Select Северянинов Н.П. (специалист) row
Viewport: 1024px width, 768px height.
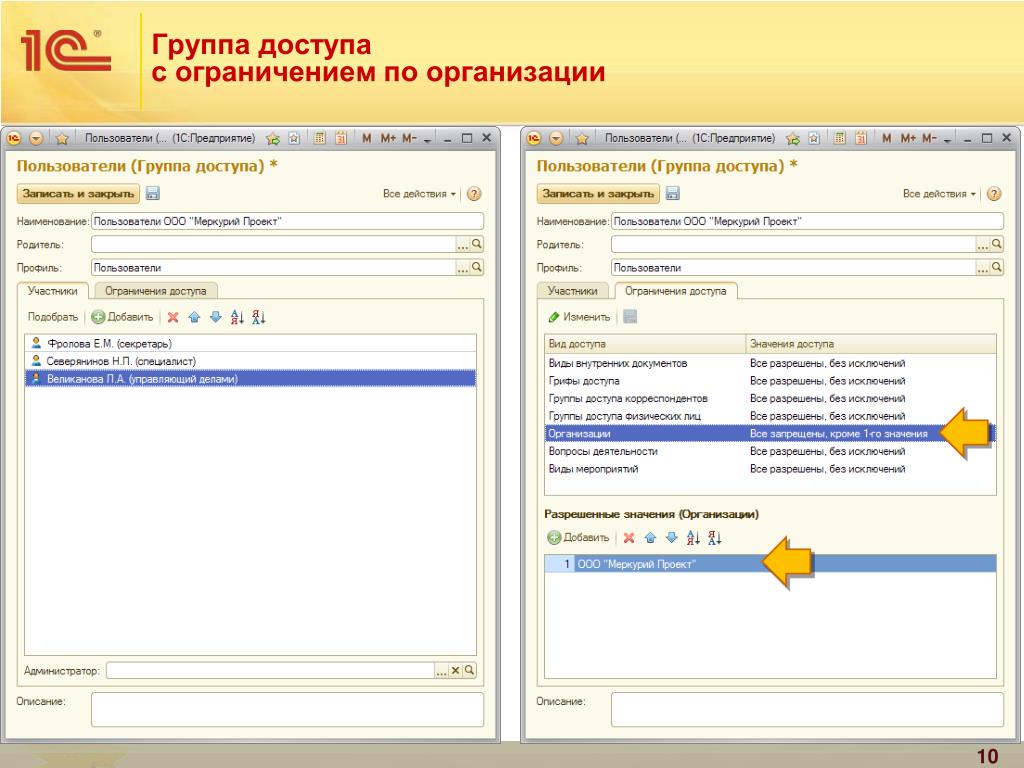tap(250, 361)
